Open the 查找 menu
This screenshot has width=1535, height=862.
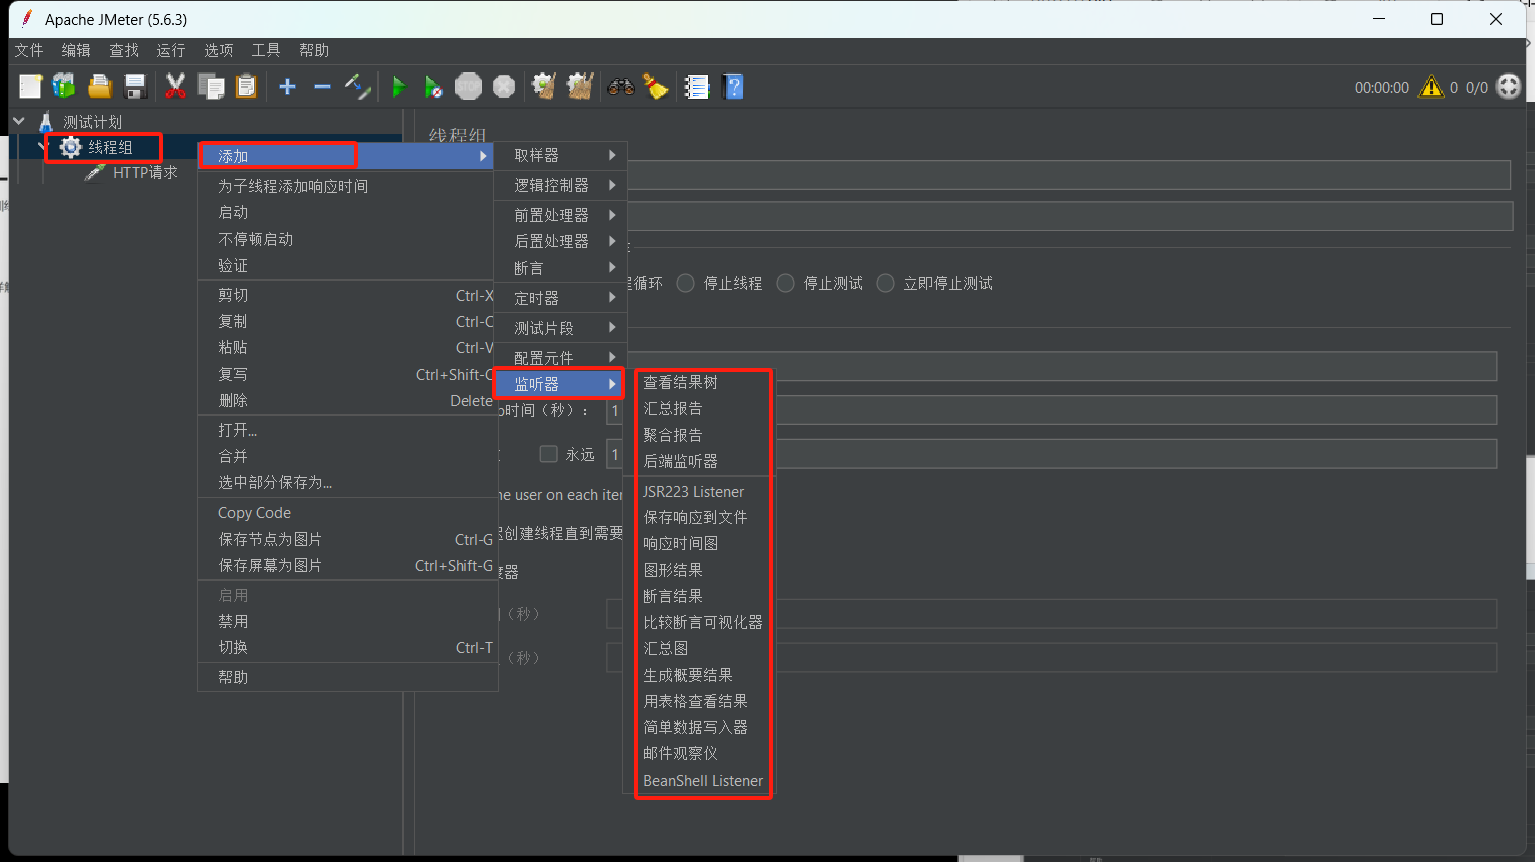(x=124, y=50)
